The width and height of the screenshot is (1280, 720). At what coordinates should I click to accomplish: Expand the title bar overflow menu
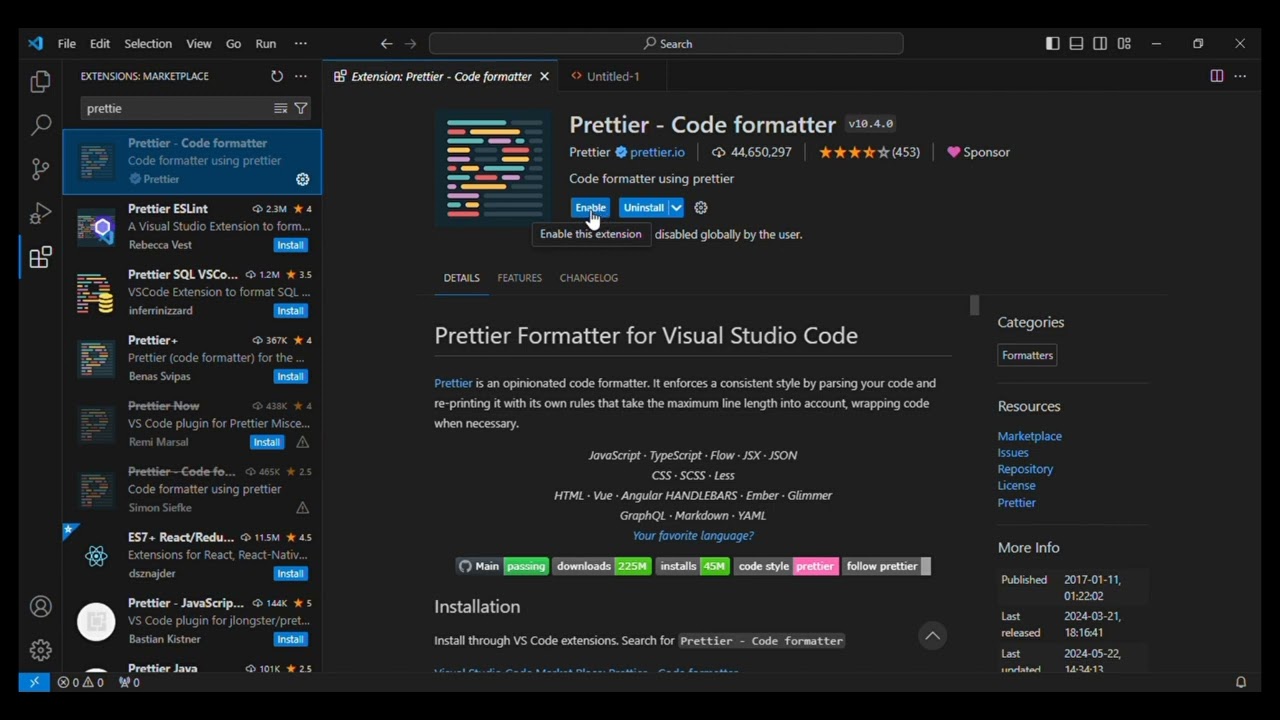point(300,44)
